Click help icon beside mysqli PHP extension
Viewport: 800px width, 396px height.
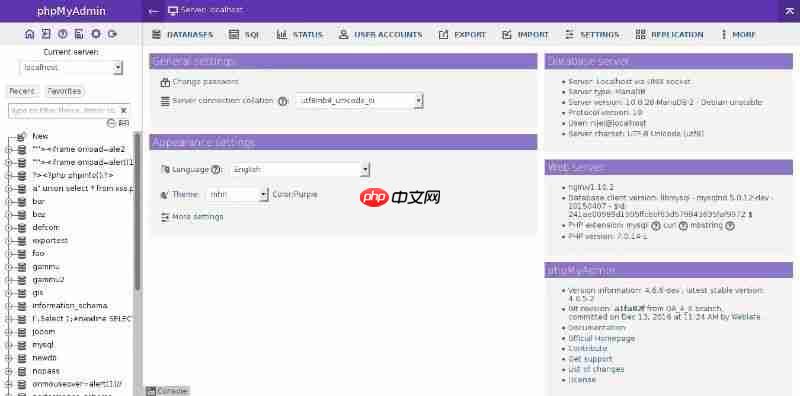pos(656,226)
